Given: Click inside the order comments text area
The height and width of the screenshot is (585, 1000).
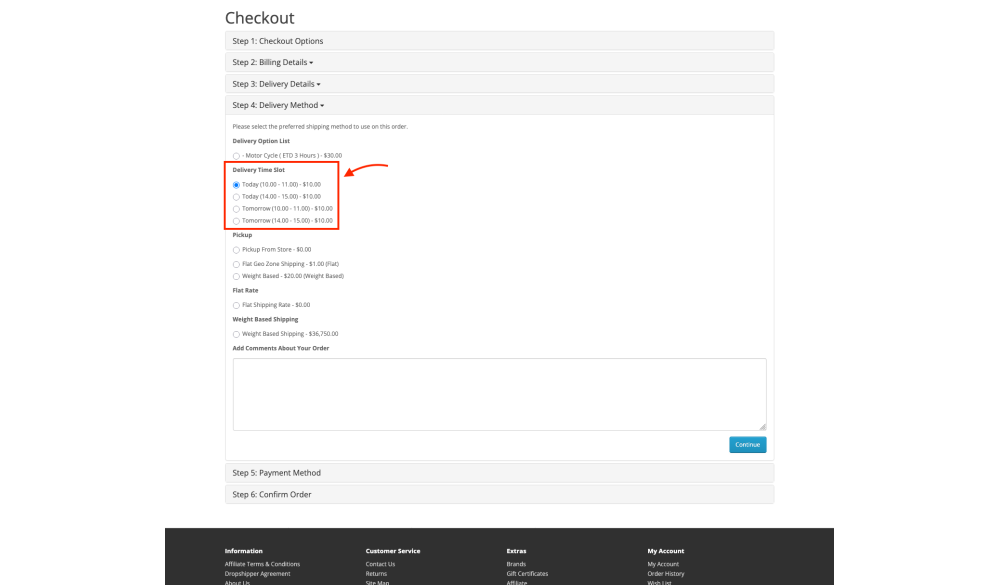Looking at the screenshot, I should pos(499,394).
